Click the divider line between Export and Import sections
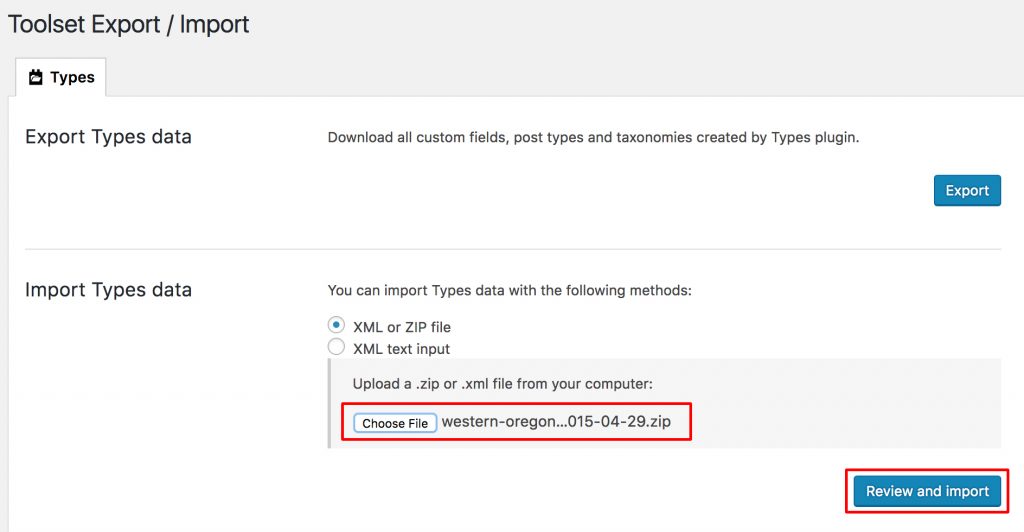Screen dimensions: 1024x532 pos(513,249)
